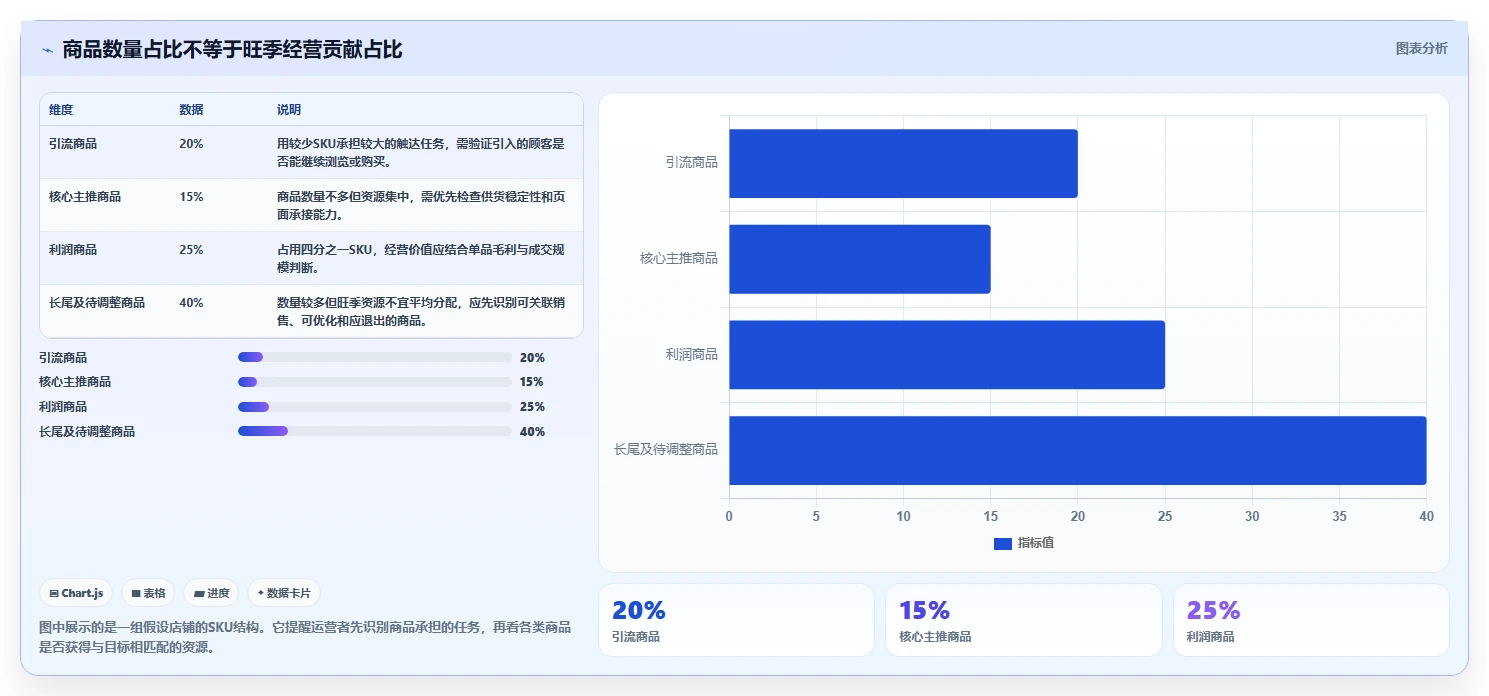Click the lightning icon beside the title
The image size is (1489, 696).
click(x=47, y=50)
